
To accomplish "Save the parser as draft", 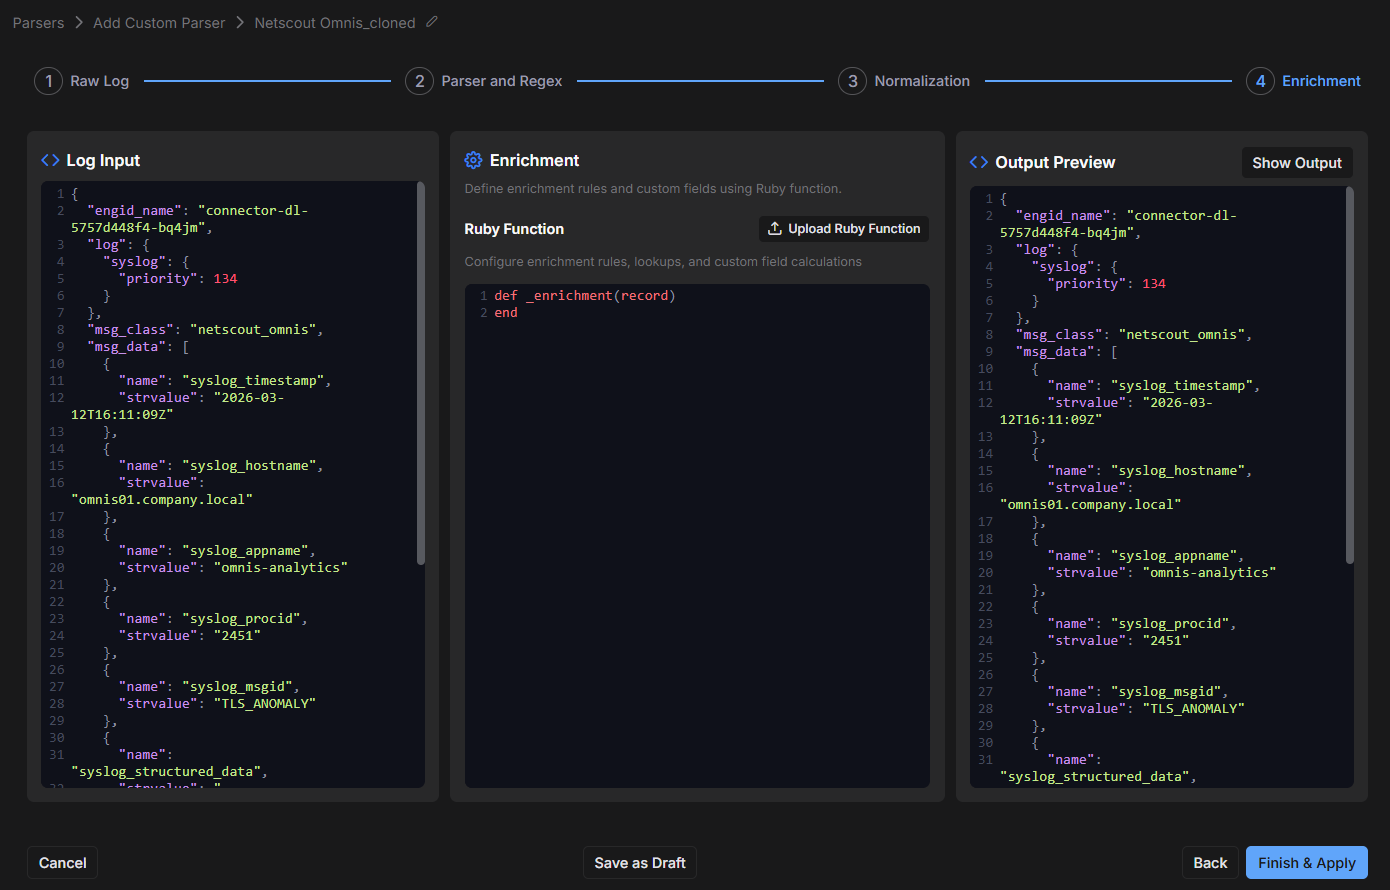I will (x=639, y=863).
